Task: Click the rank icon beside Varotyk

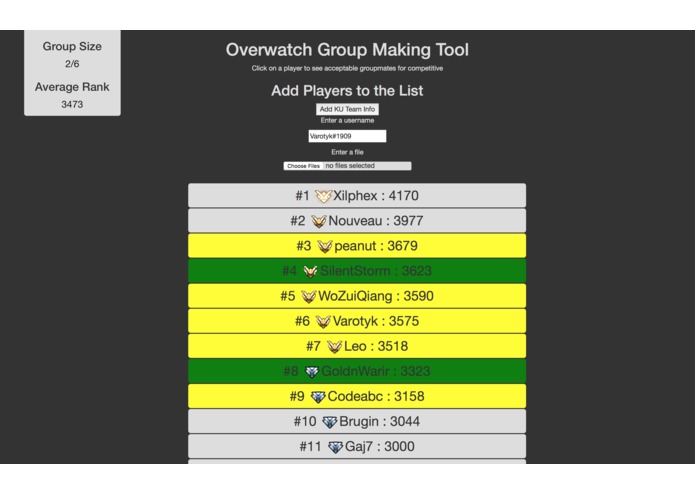Action: [323, 321]
